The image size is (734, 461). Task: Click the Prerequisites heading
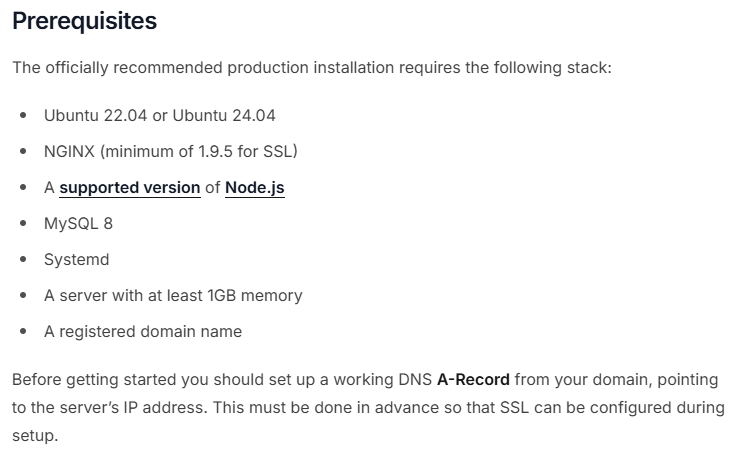84,21
